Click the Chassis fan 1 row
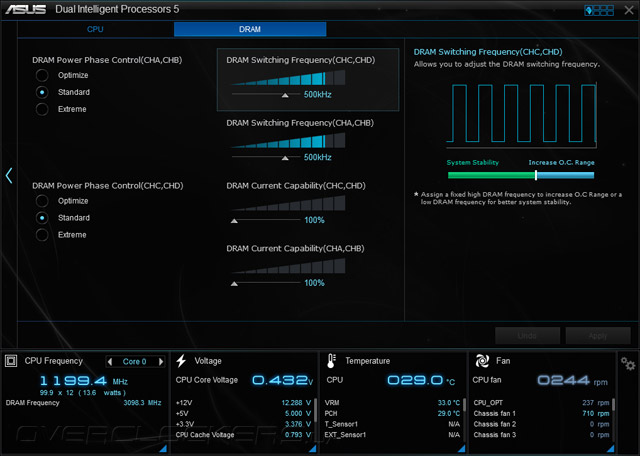The height and width of the screenshot is (456, 640). [541, 414]
